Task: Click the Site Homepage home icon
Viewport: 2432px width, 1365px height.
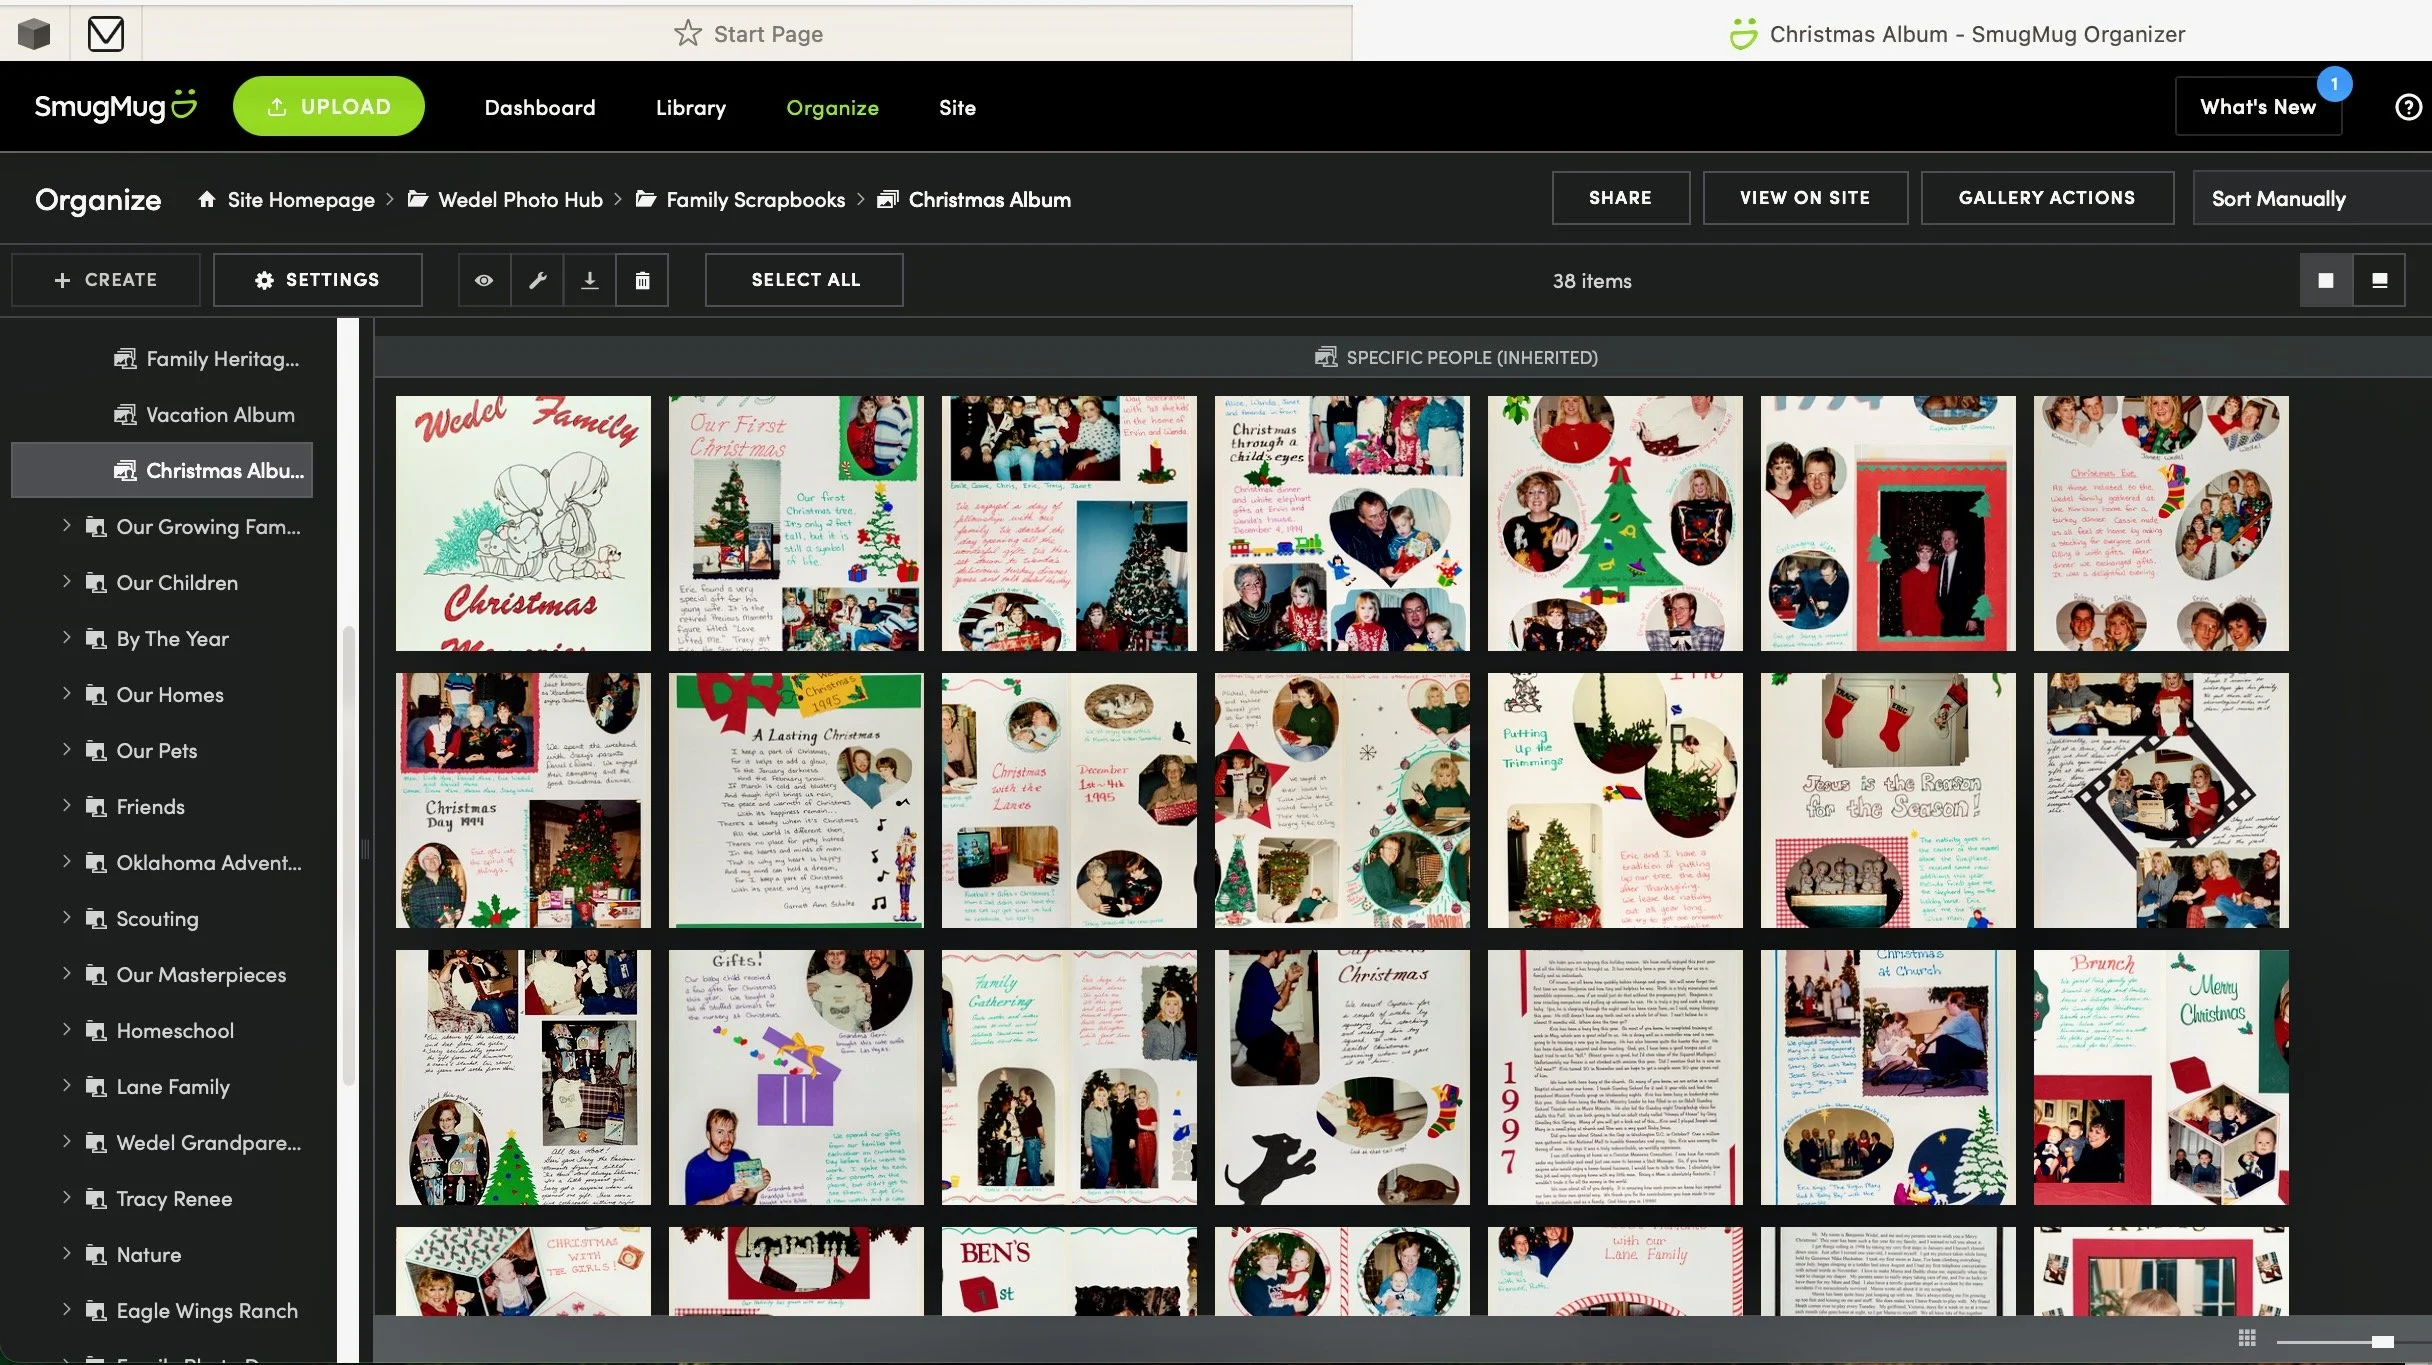Action: click(x=206, y=199)
